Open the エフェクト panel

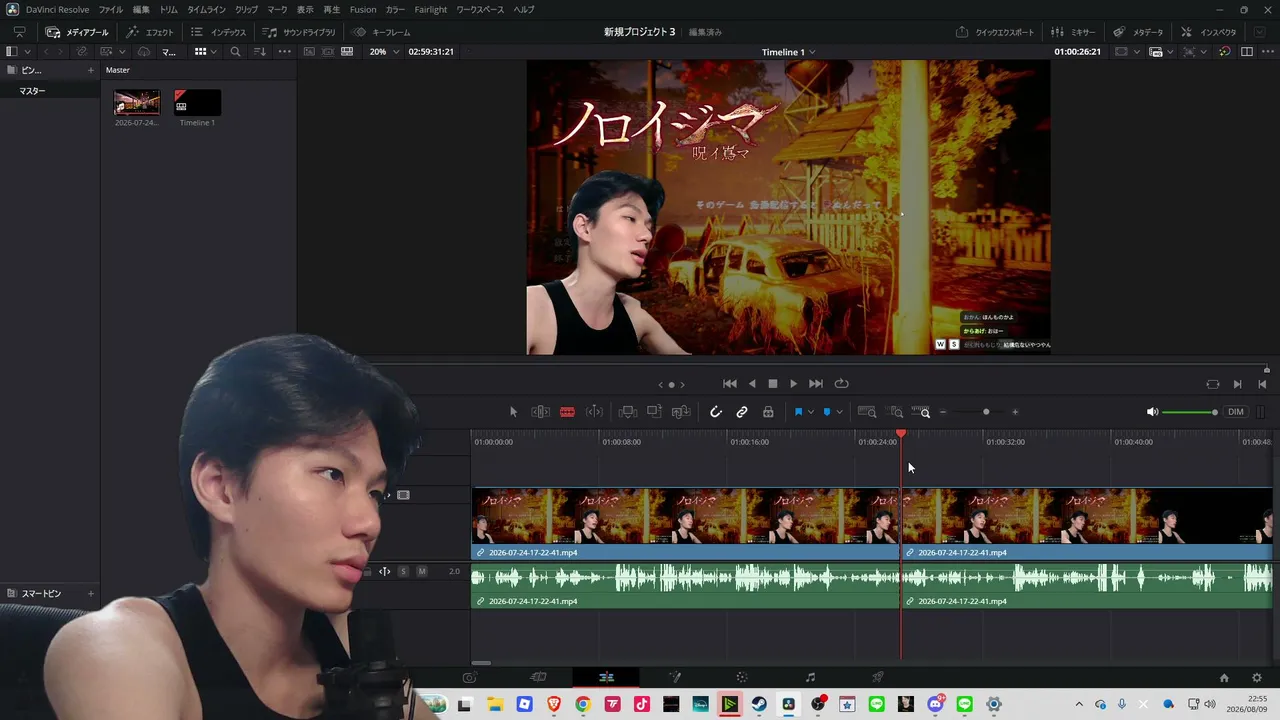(150, 32)
